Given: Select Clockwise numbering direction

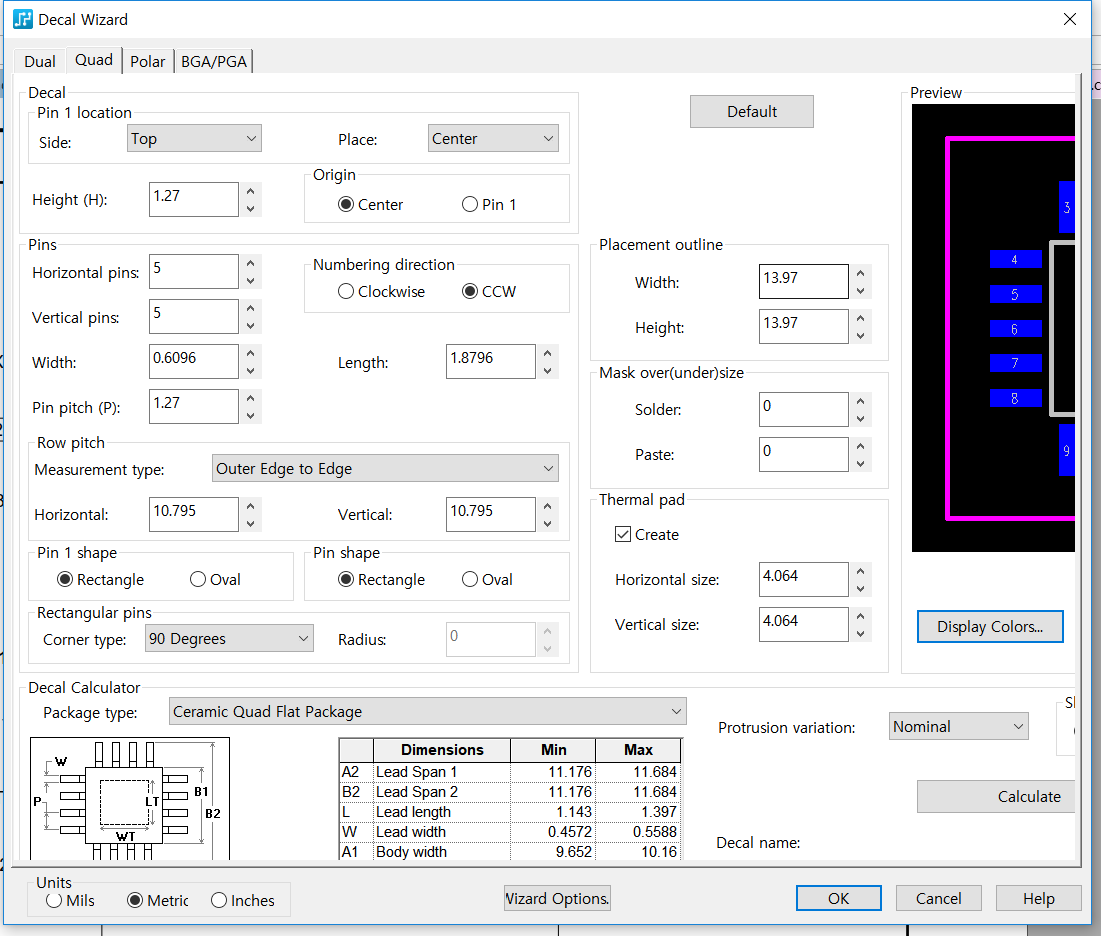Looking at the screenshot, I should tap(346, 292).
